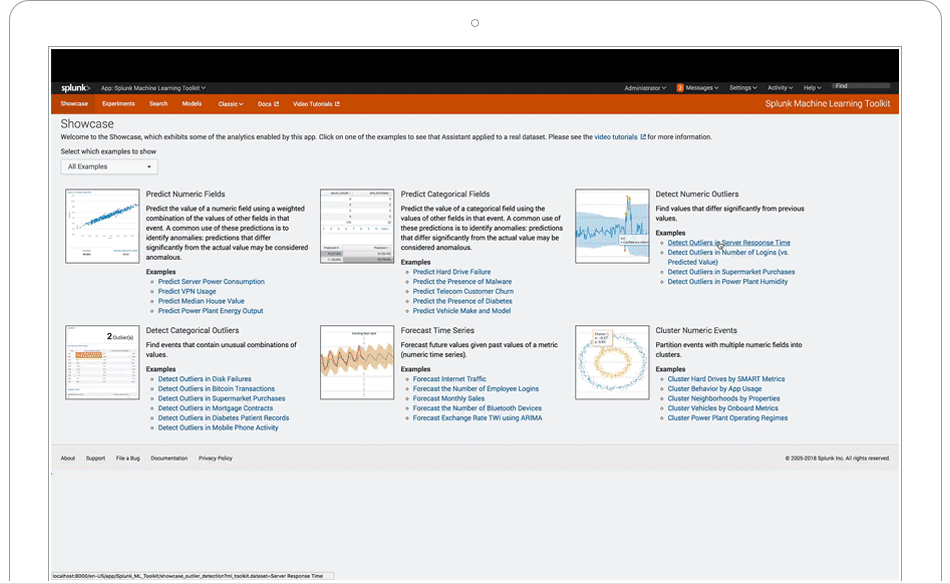
Task: Open Detect Categorical Outliers thumbnail
Action: (102, 362)
